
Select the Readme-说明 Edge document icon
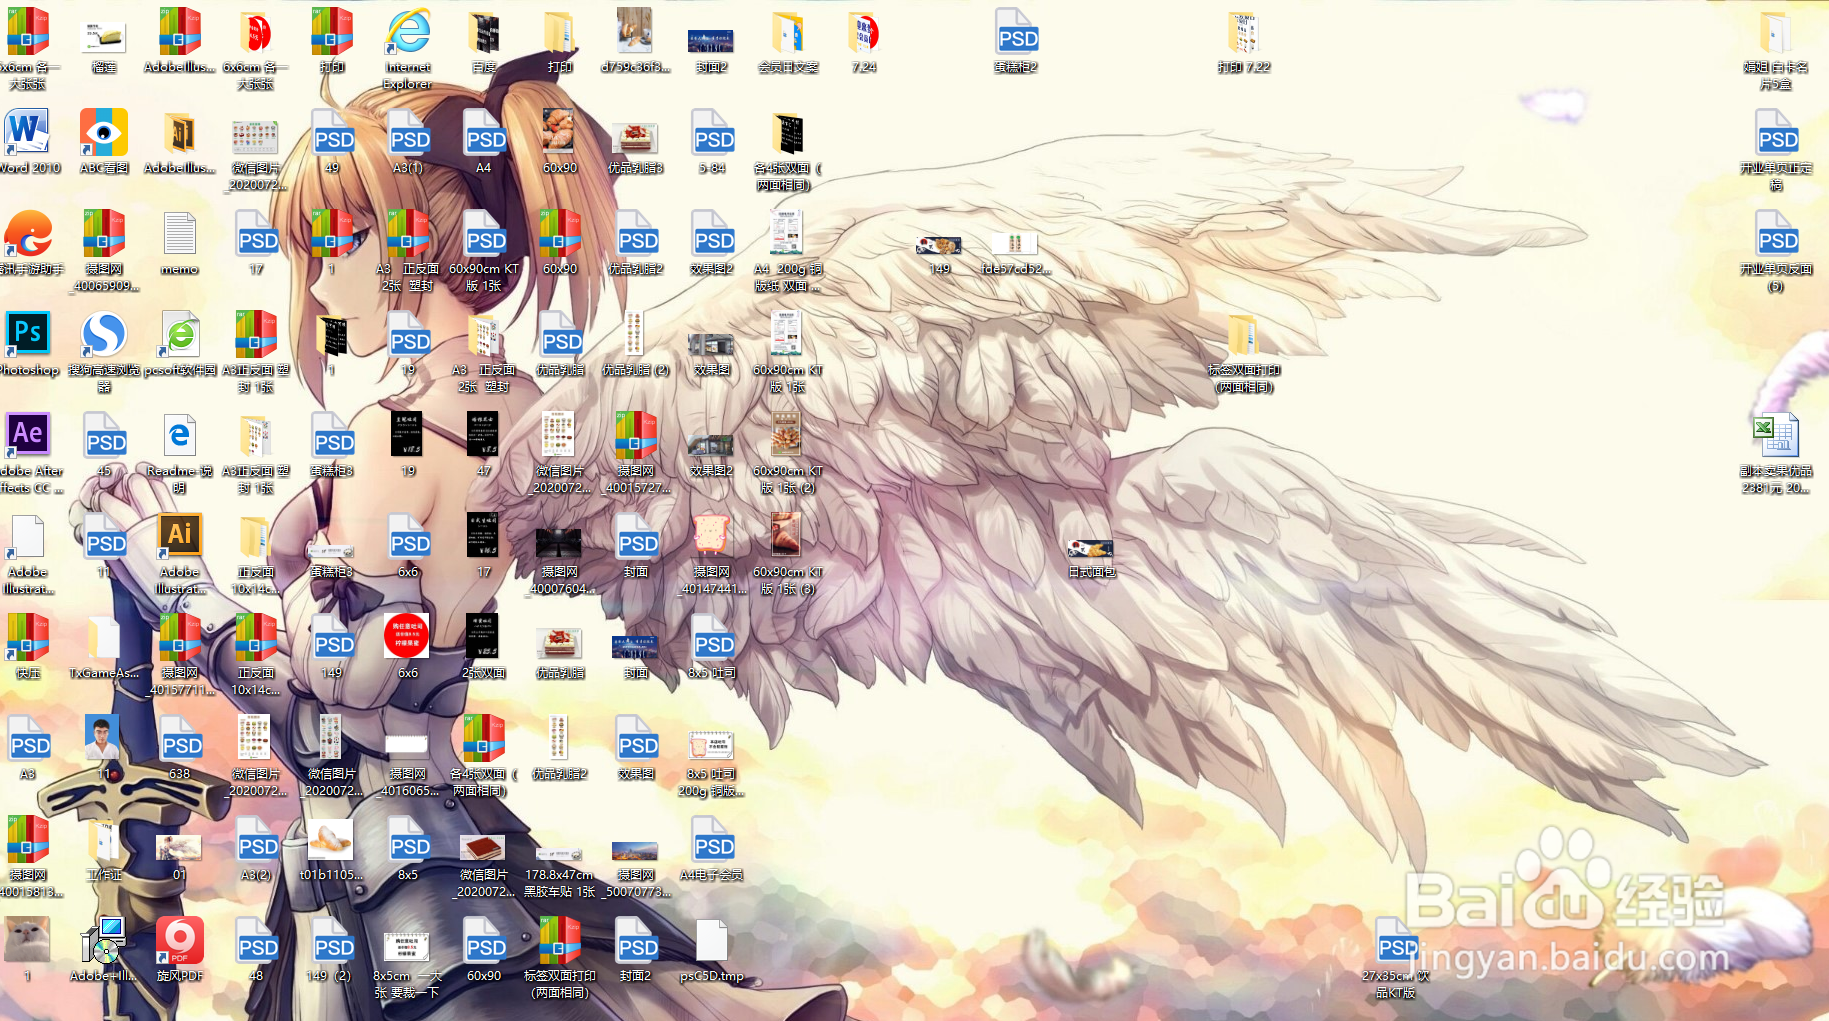coord(180,453)
